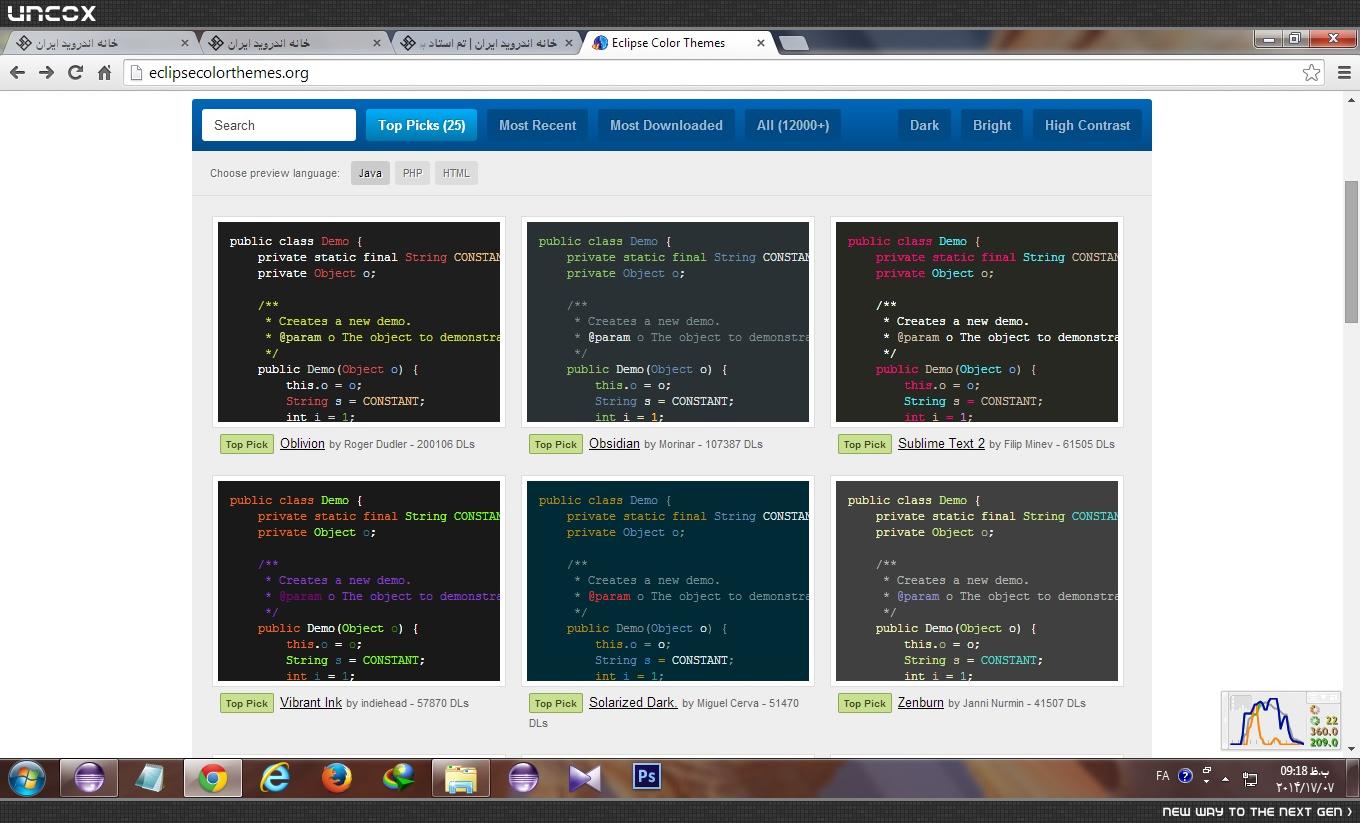Screen dimensions: 1360x823
Task: Show the Top Picks (25) themes
Action: [422, 125]
